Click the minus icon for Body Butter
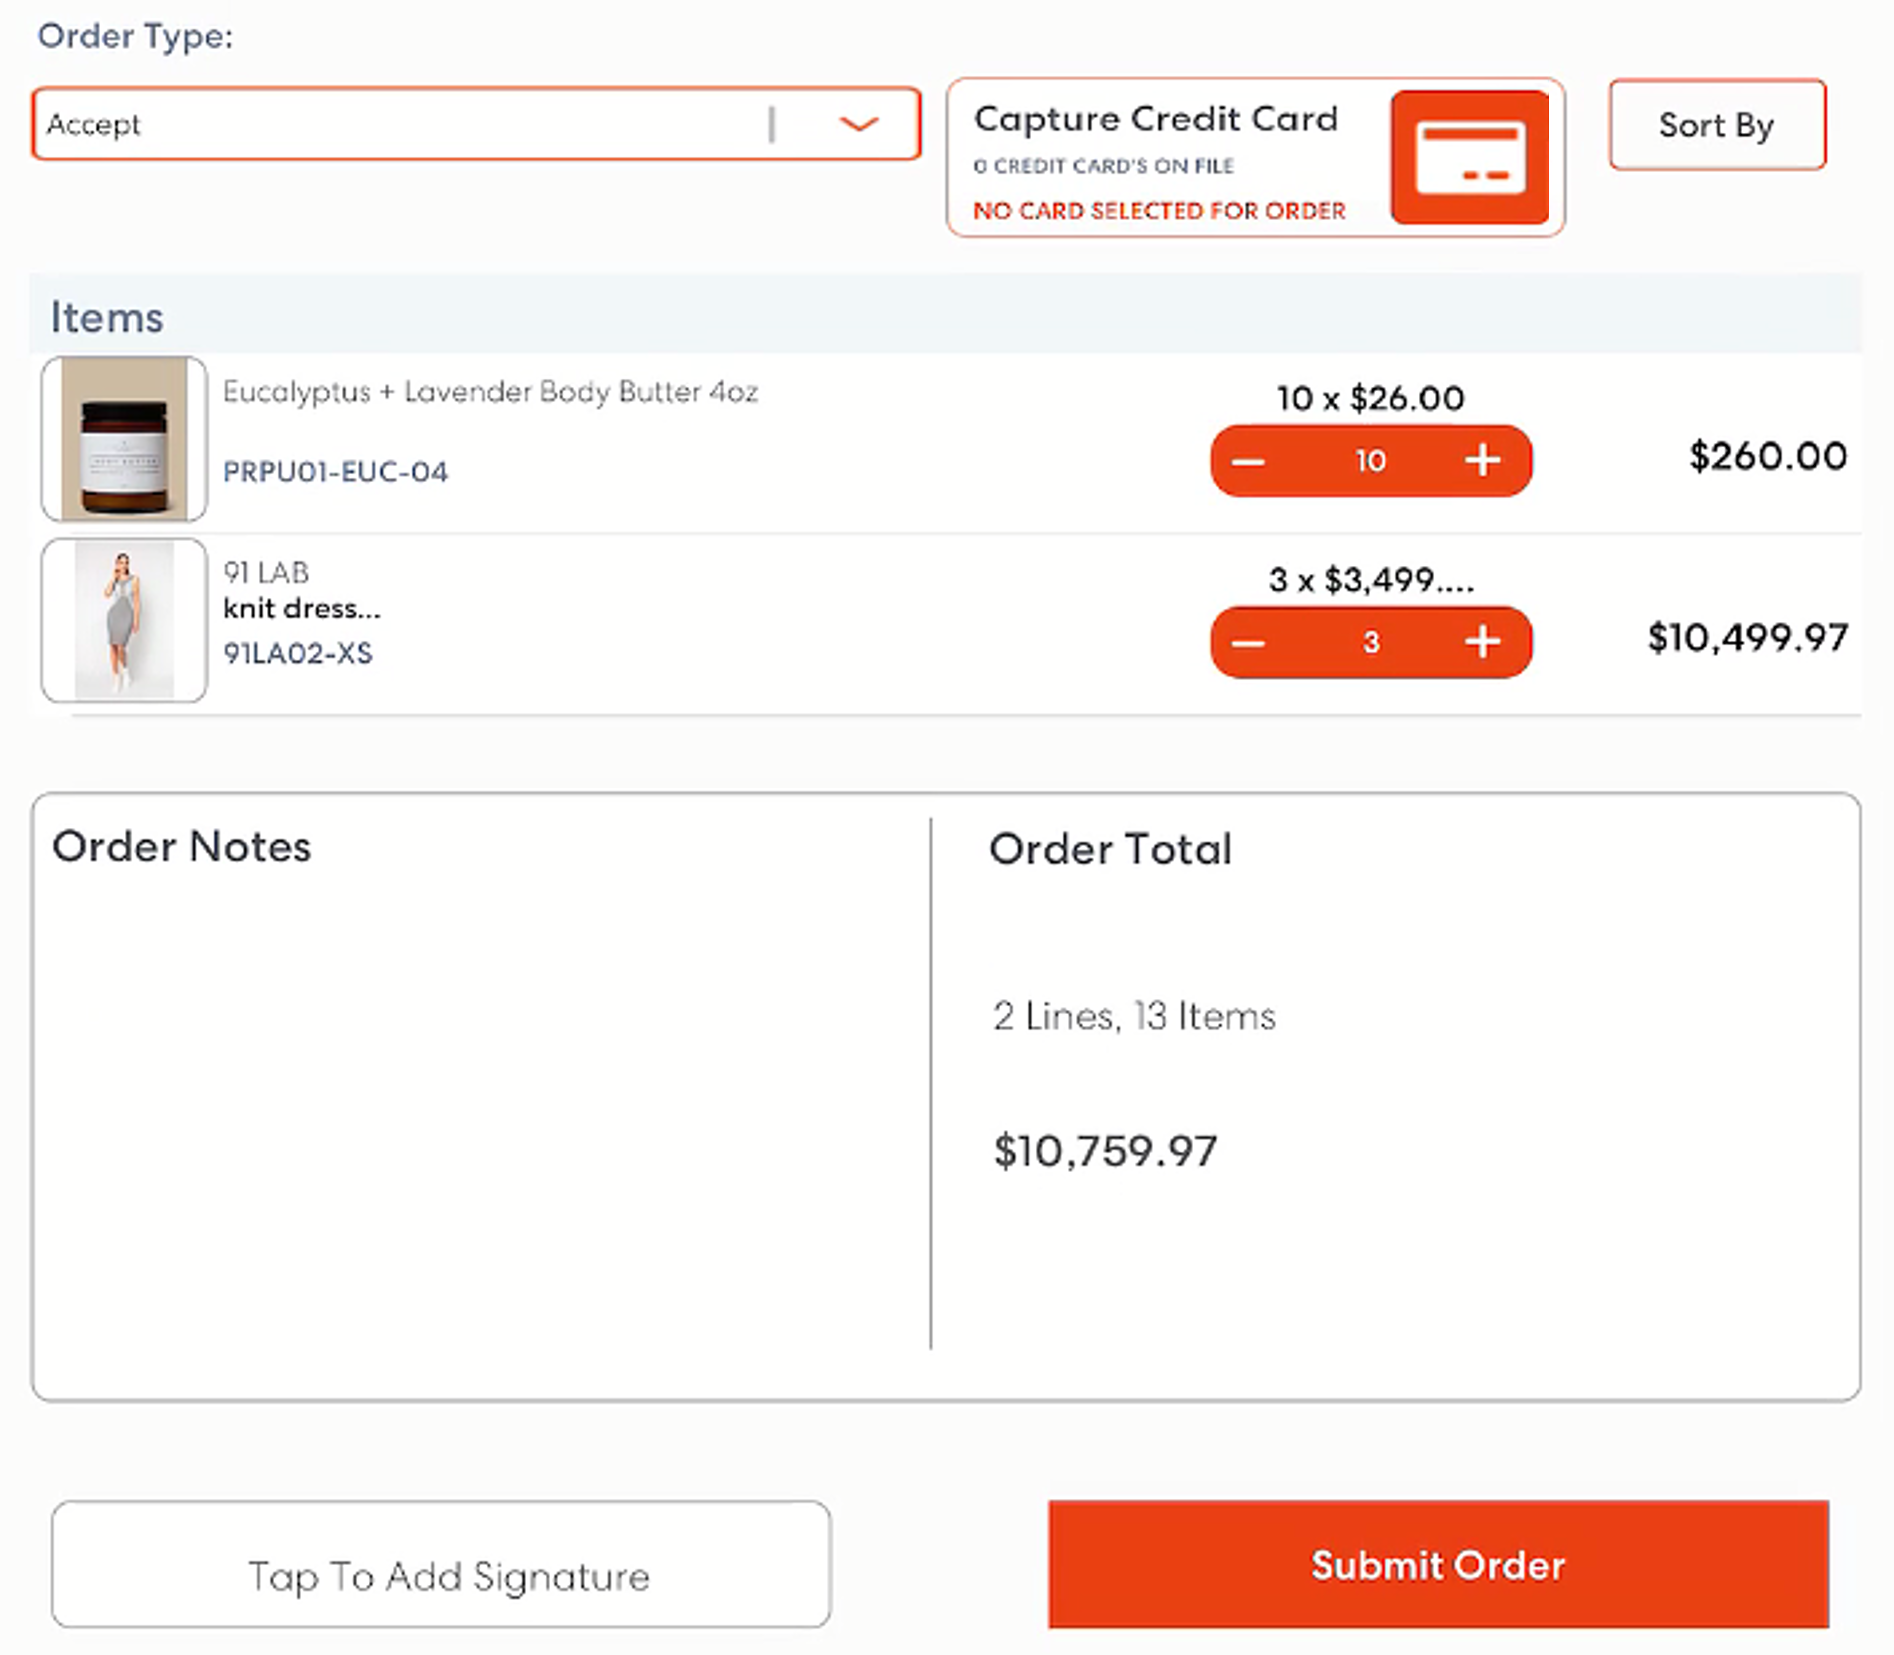Viewport: 1894px width, 1655px height. point(1247,461)
